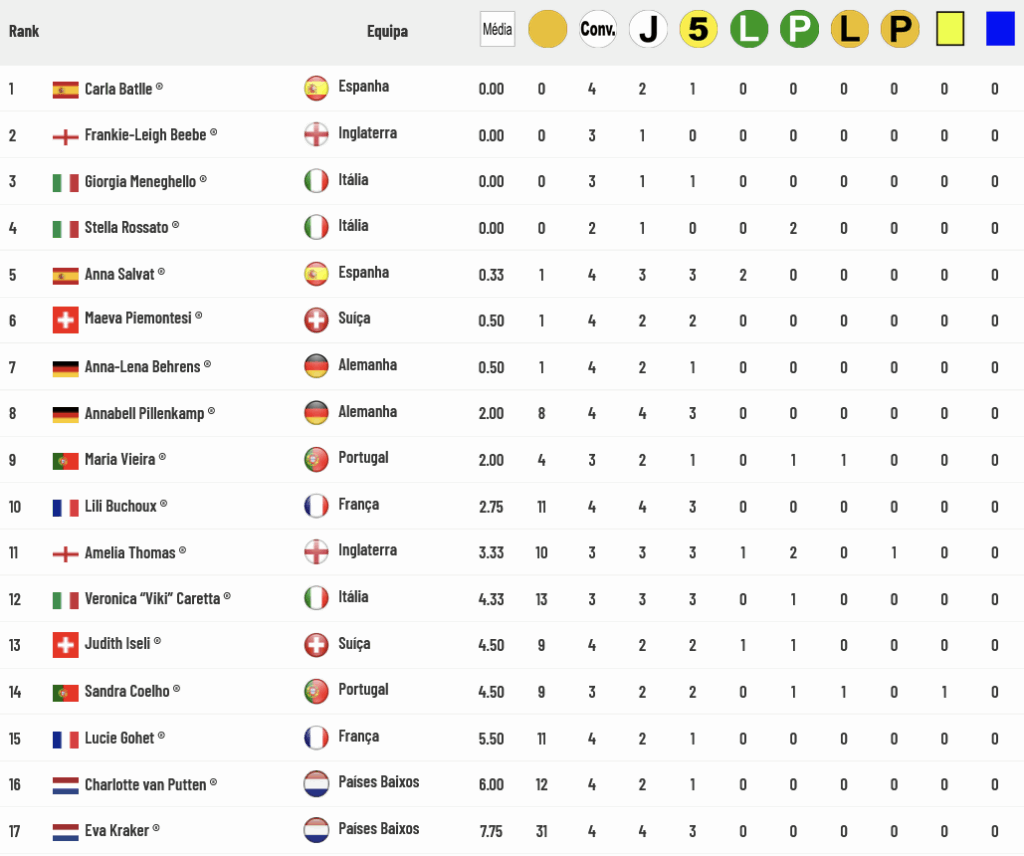Image resolution: width=1024 pixels, height=856 pixels.
Task: Click the yellow card column swatch
Action: [x=950, y=29]
